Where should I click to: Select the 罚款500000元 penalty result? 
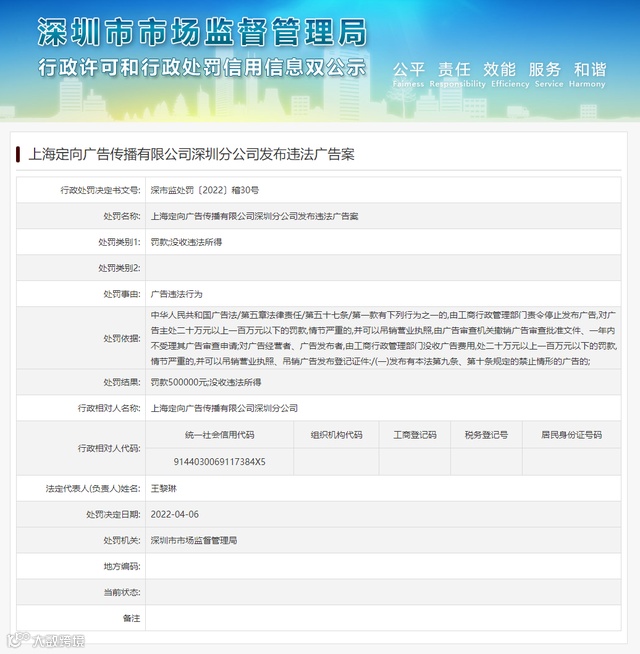180,382
